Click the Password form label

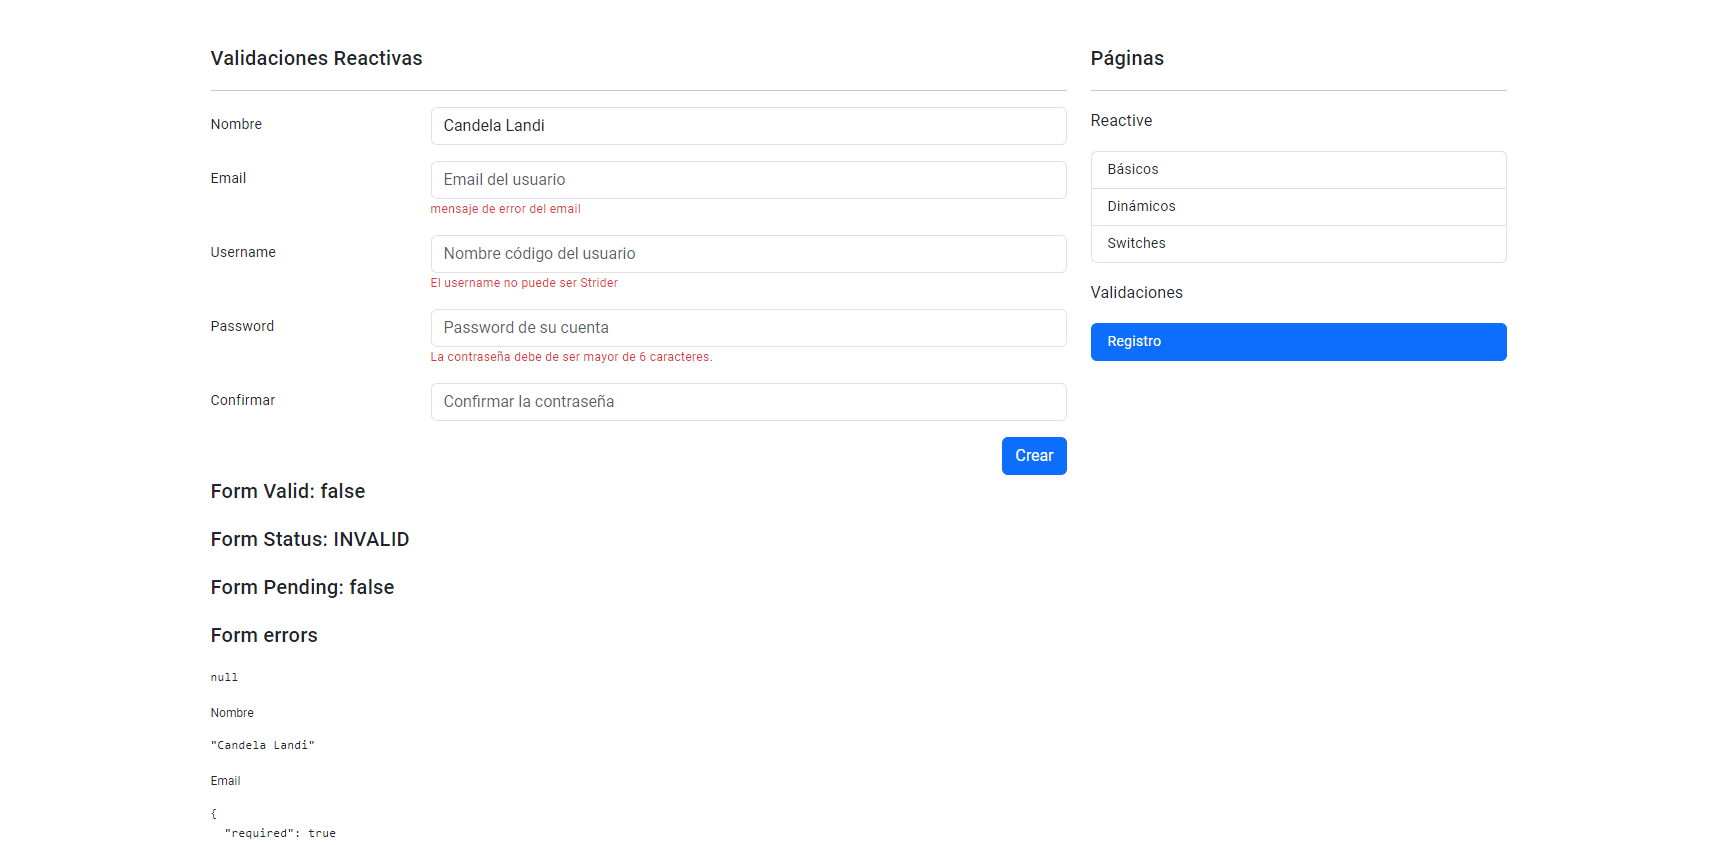pyautogui.click(x=242, y=326)
